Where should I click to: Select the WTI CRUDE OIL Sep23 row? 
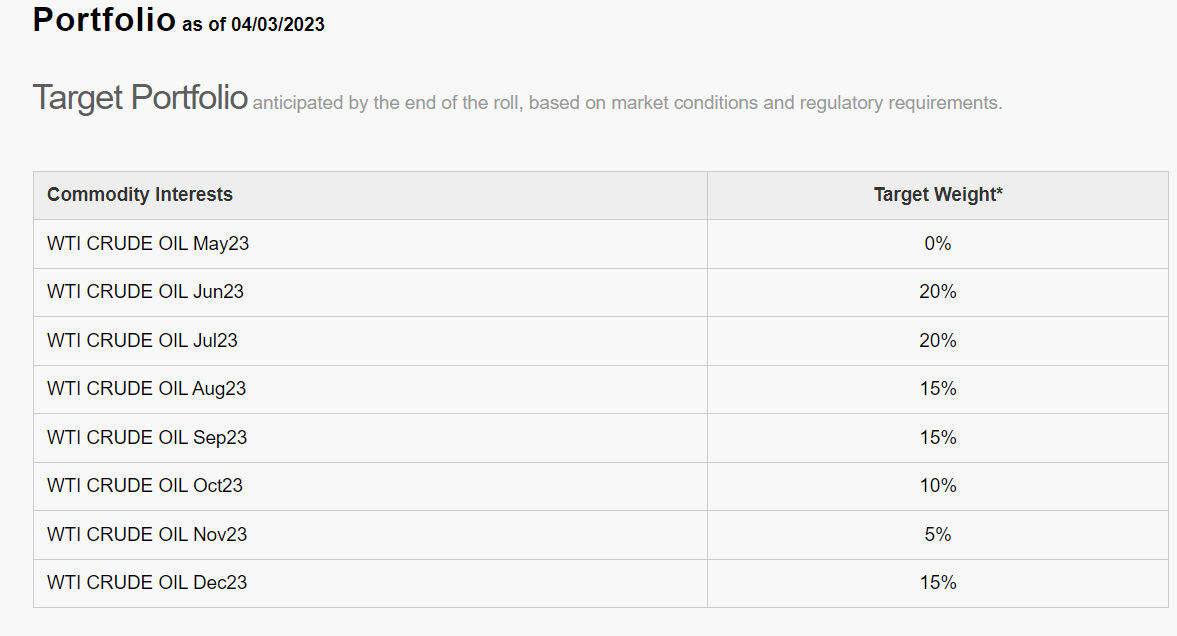146,438
